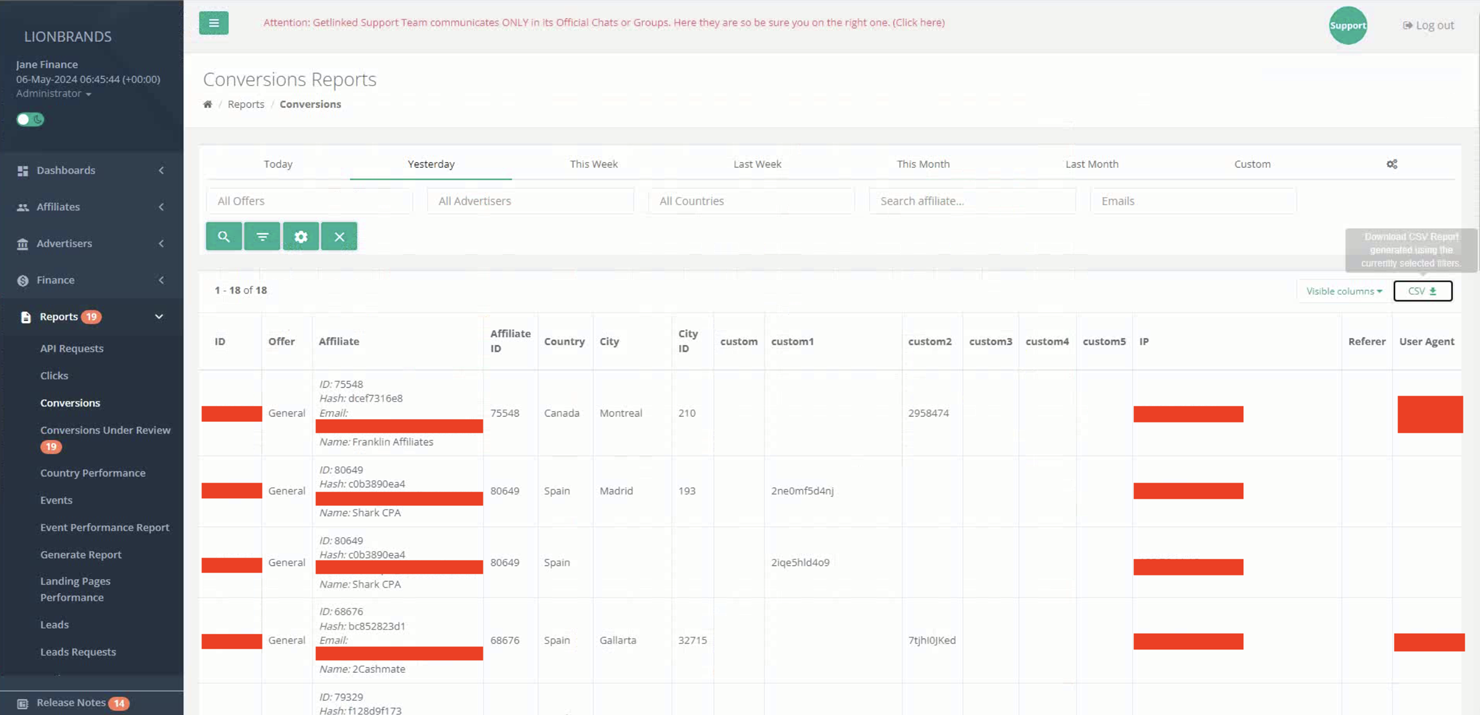This screenshot has width=1480, height=715.
Task: Open Conversions Under Review in sidebar
Action: click(105, 431)
